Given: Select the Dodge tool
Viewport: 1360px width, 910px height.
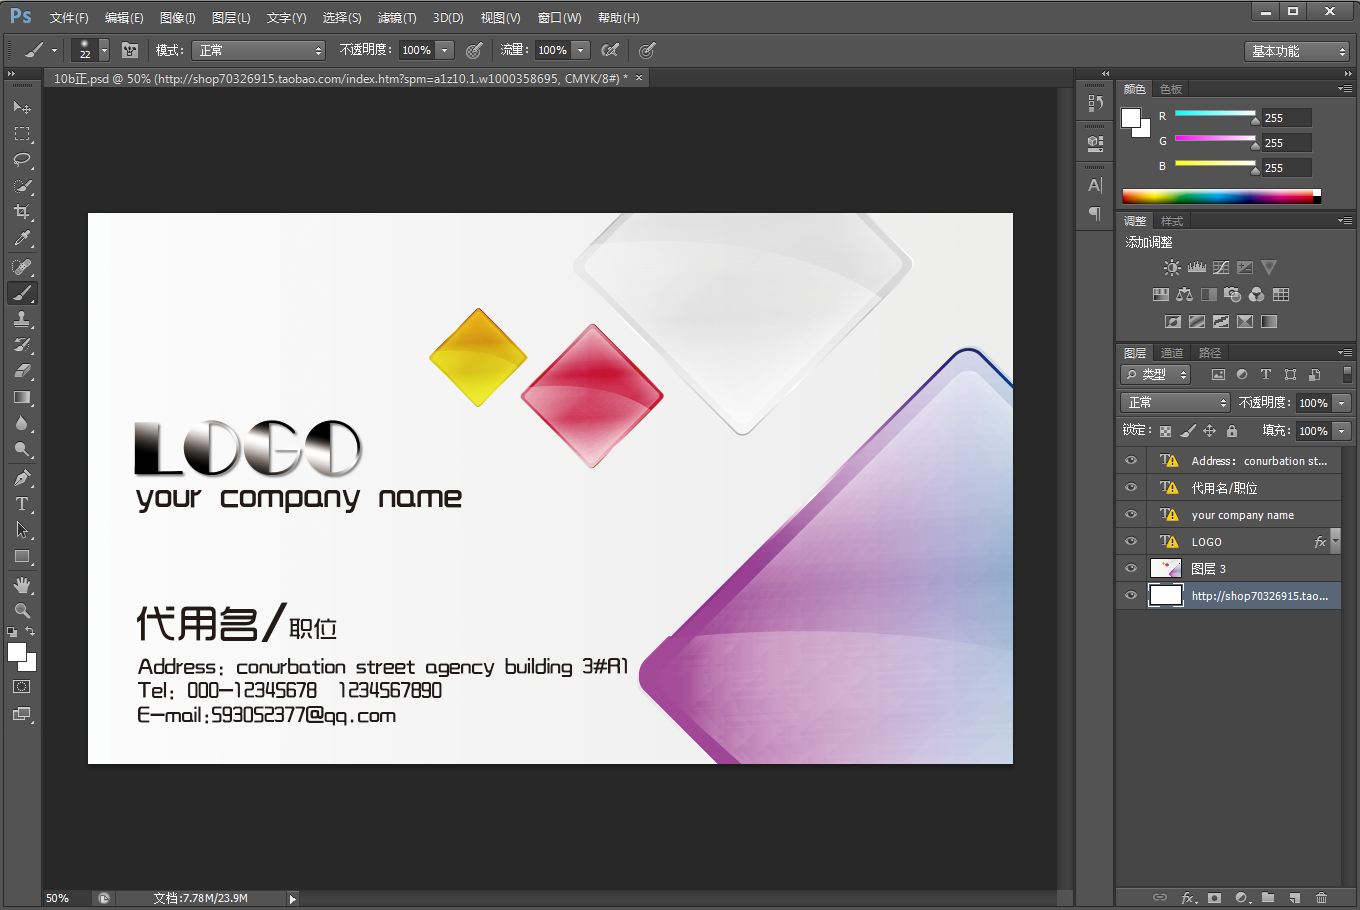Looking at the screenshot, I should pyautogui.click(x=22, y=449).
